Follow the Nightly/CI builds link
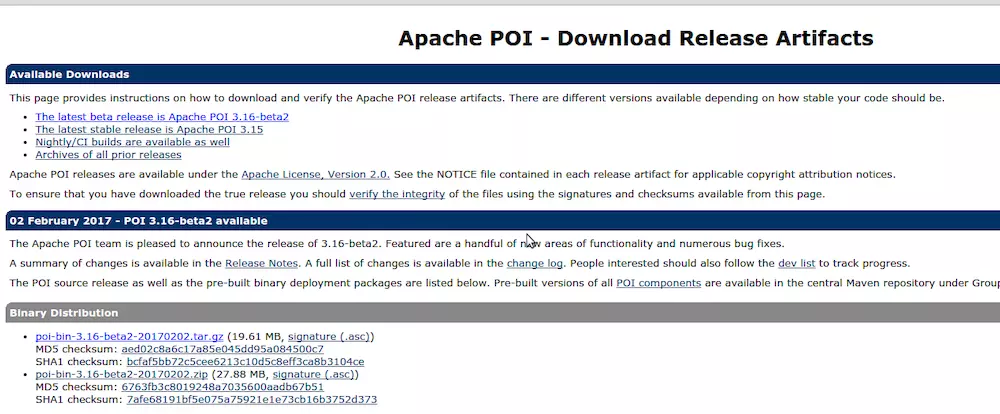The image size is (1000, 414). [133, 142]
